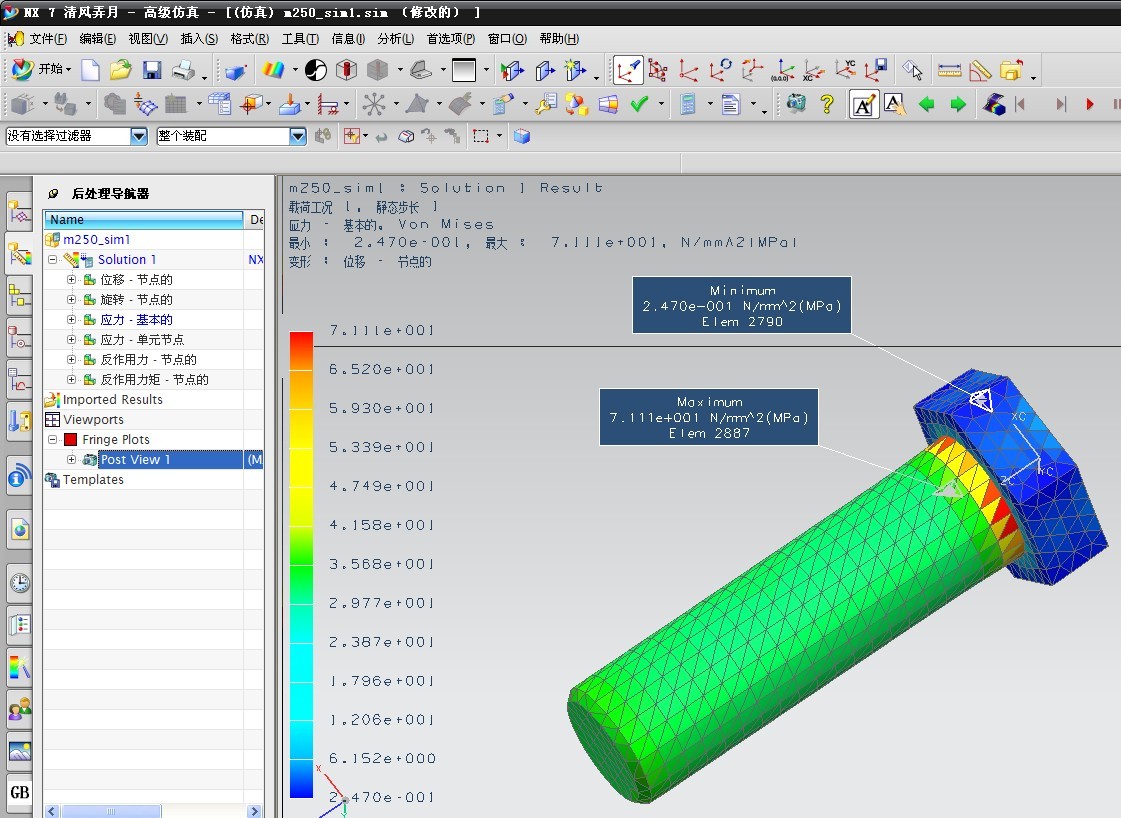Screen dimensions: 1121x818
Task: Click the constraint support icon with red hatch
Action: tap(327, 104)
